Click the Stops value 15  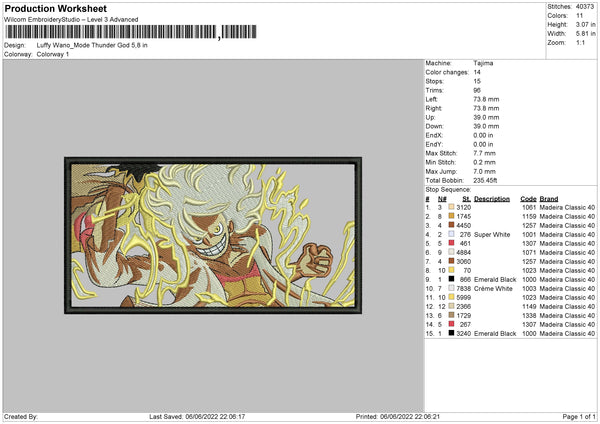(477, 81)
